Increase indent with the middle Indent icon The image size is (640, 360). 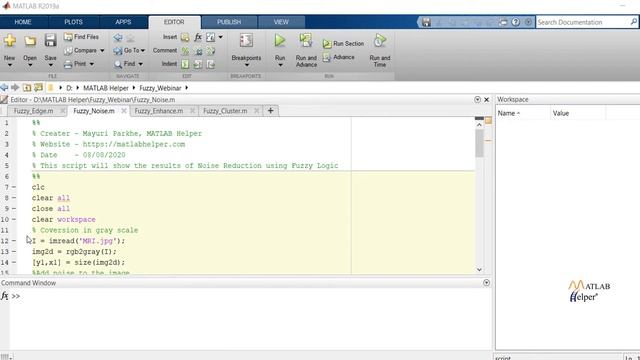click(198, 64)
